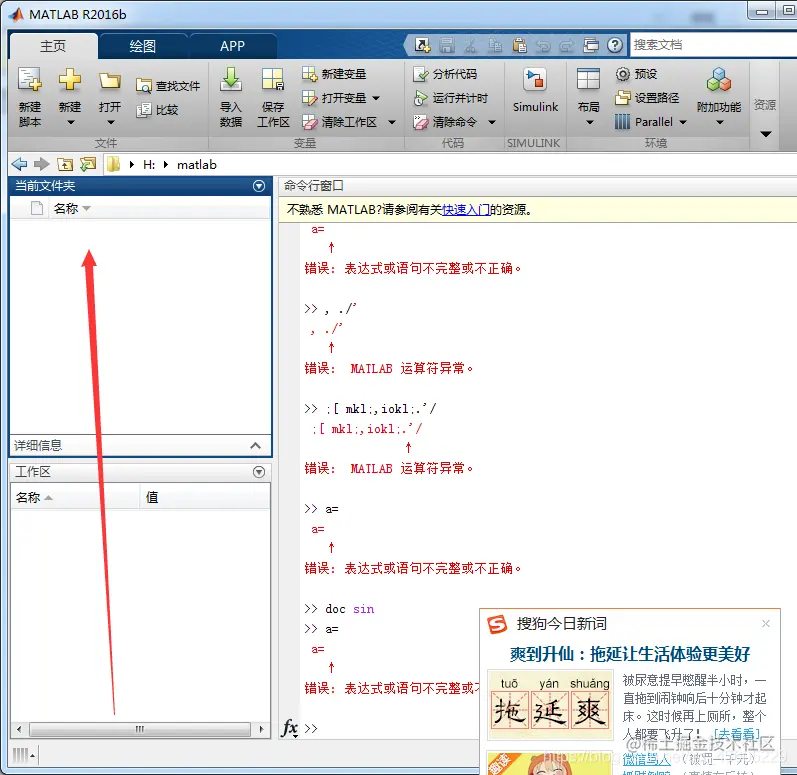This screenshot has height=775, width=797.
Task: Sort by 名称 column in current folder
Action: pyautogui.click(x=159, y=208)
